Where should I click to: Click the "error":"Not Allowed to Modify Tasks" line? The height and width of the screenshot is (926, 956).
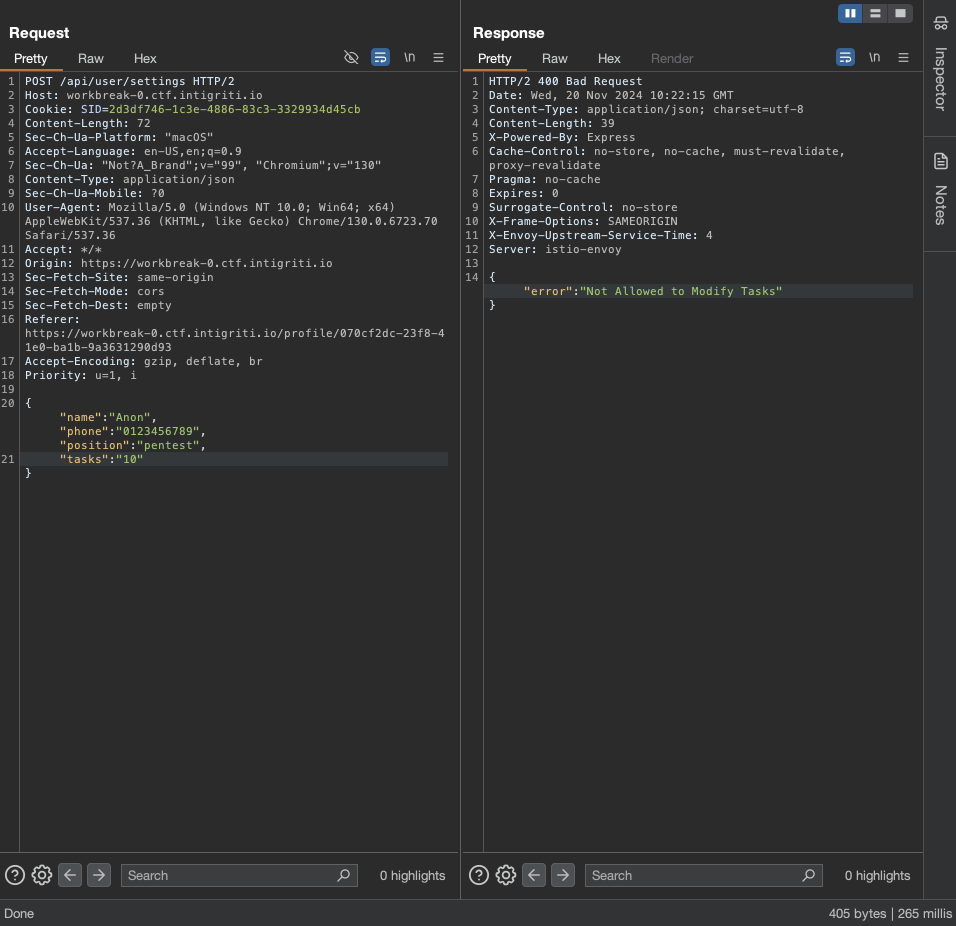point(653,291)
